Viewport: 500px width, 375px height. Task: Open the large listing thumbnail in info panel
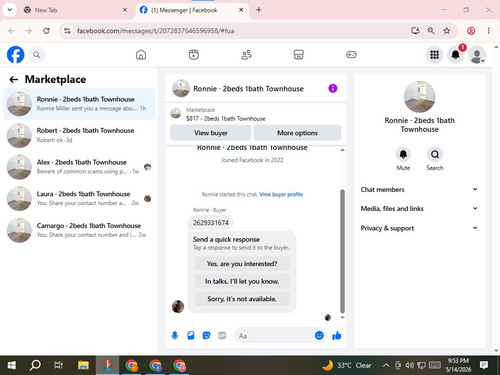419,97
